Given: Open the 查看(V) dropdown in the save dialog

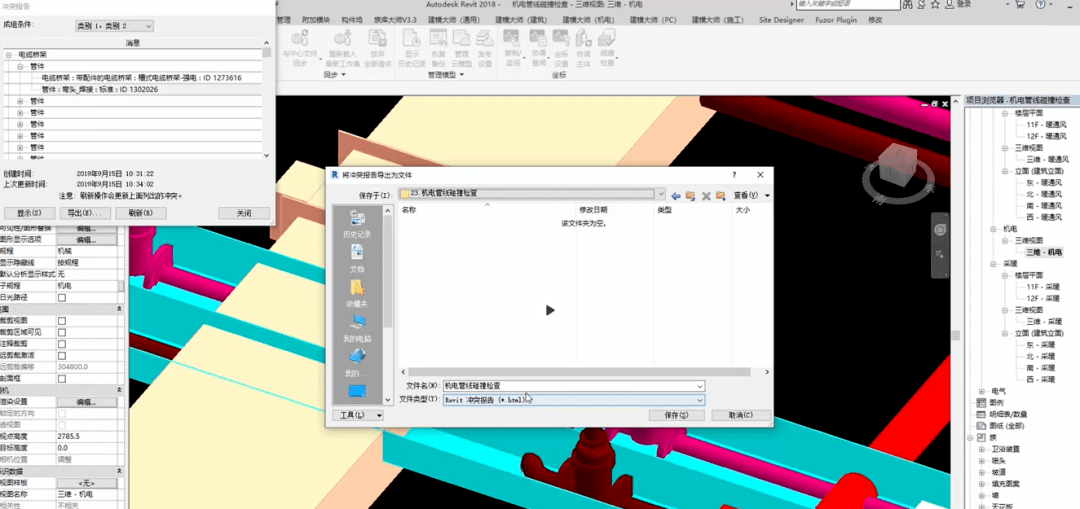Looking at the screenshot, I should (x=751, y=196).
